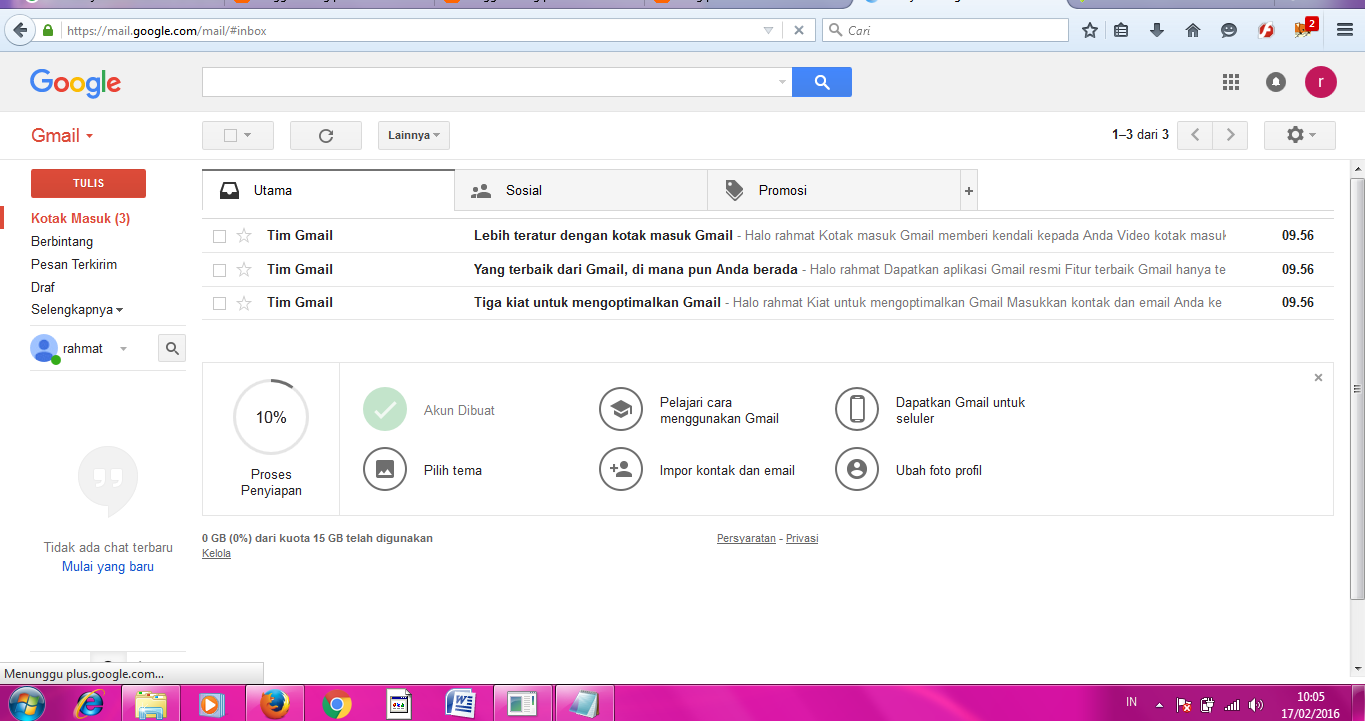
Task: Star the 'Tiga kiat' email
Action: pos(244,302)
